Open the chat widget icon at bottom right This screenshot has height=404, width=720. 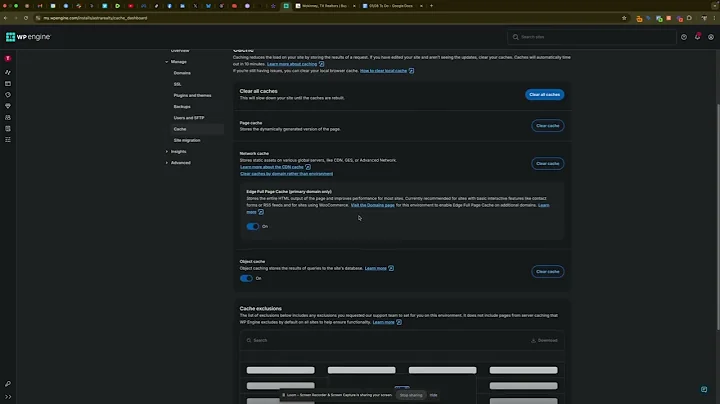[704, 389]
